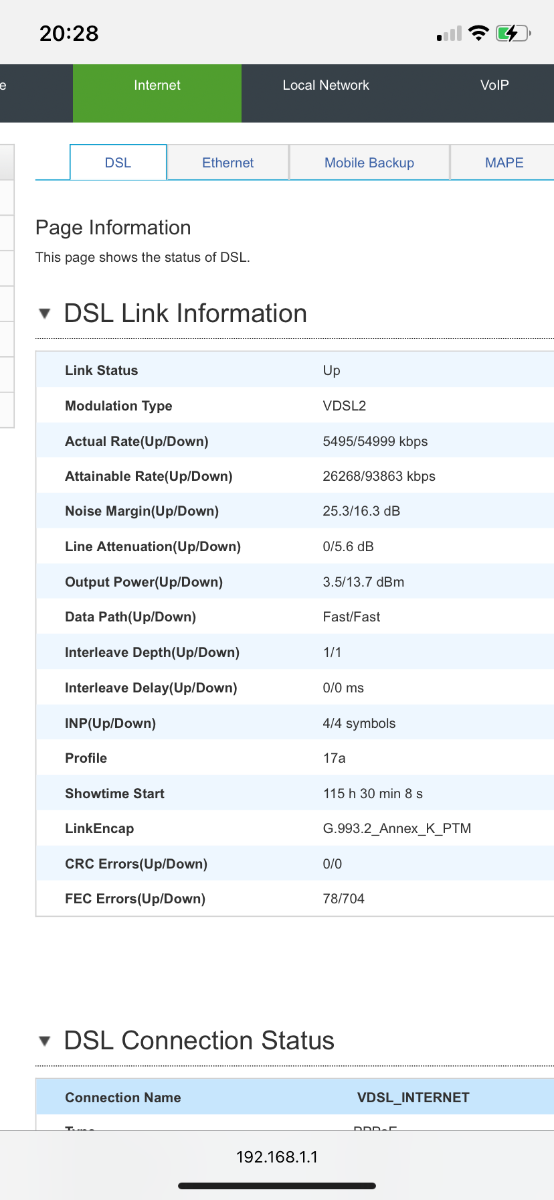The width and height of the screenshot is (554, 1200).
Task: Tap the cellular signal bars icon
Action: pos(450,34)
